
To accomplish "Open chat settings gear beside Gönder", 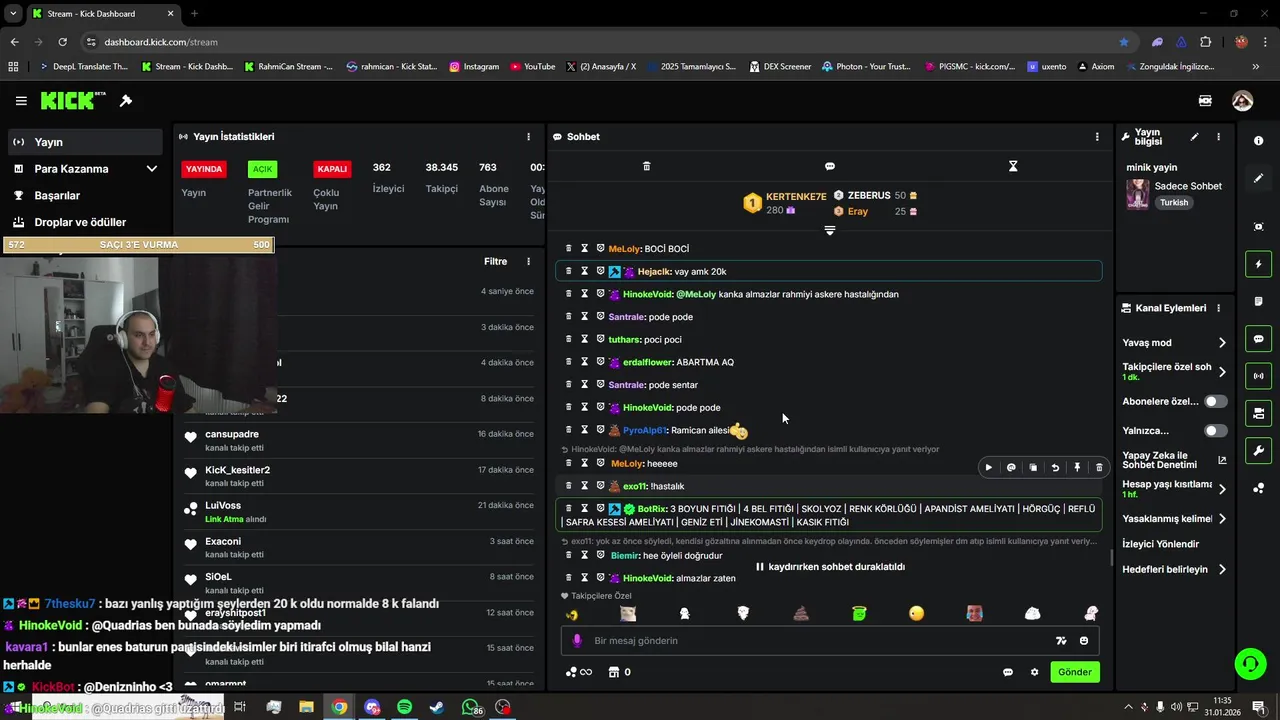I will point(1035,672).
